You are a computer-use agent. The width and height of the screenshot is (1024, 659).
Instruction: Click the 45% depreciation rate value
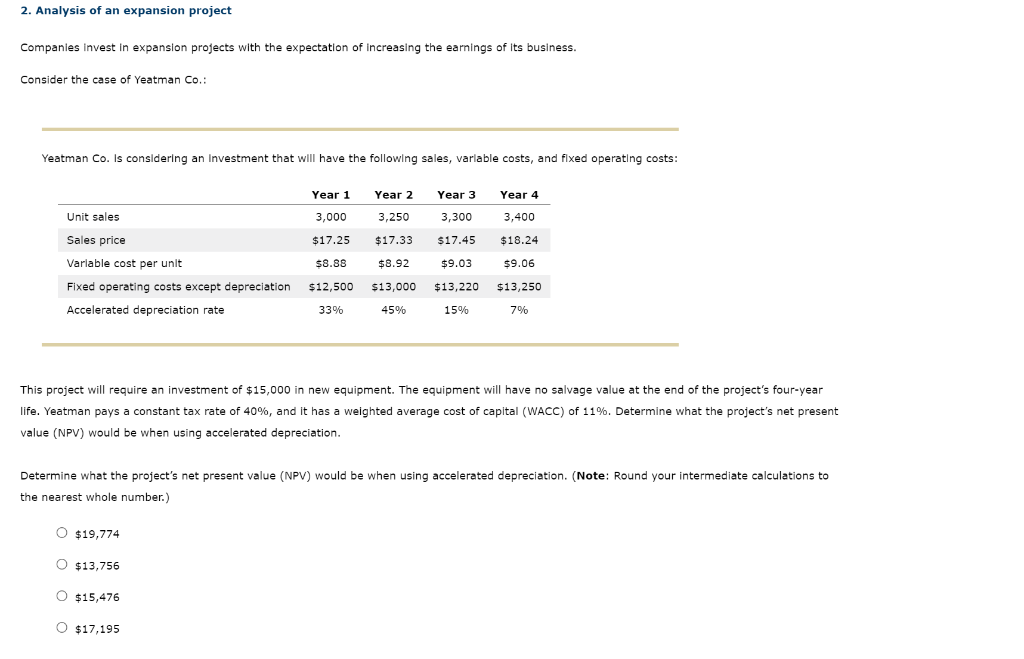(x=392, y=310)
